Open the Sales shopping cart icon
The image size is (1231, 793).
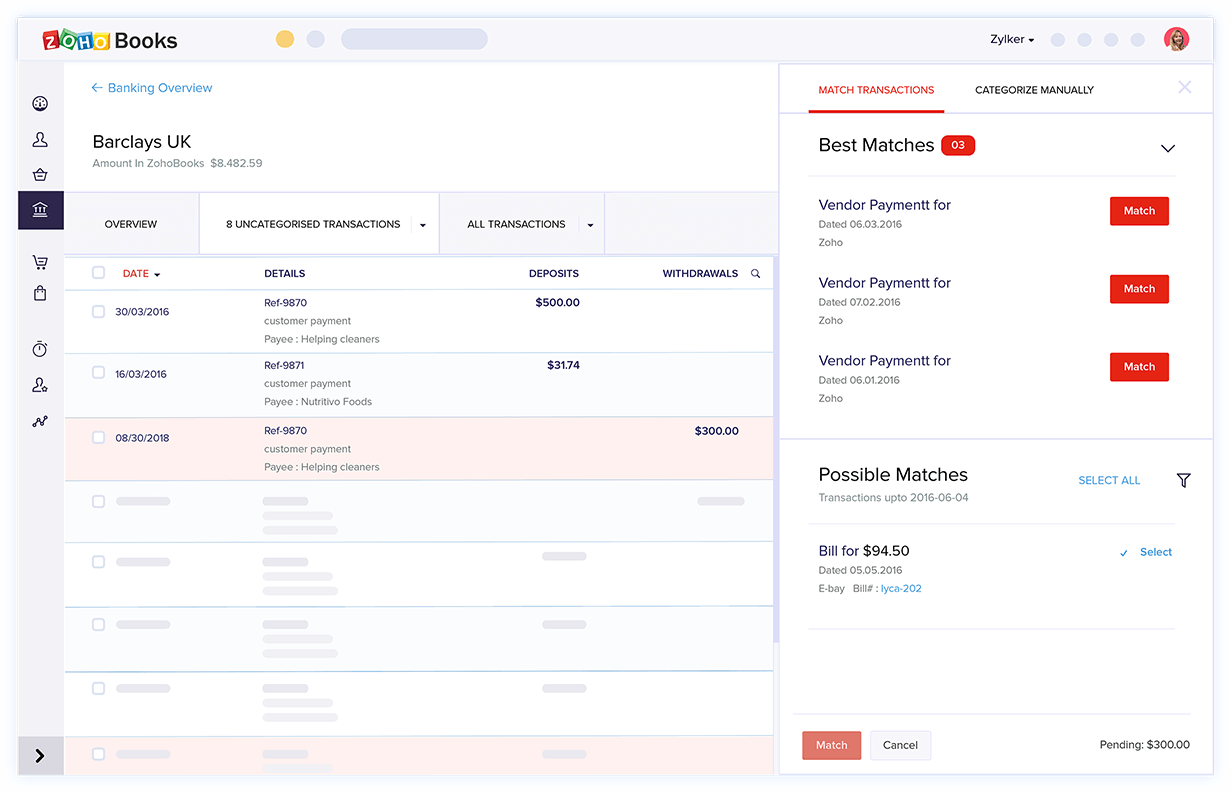(x=40, y=263)
